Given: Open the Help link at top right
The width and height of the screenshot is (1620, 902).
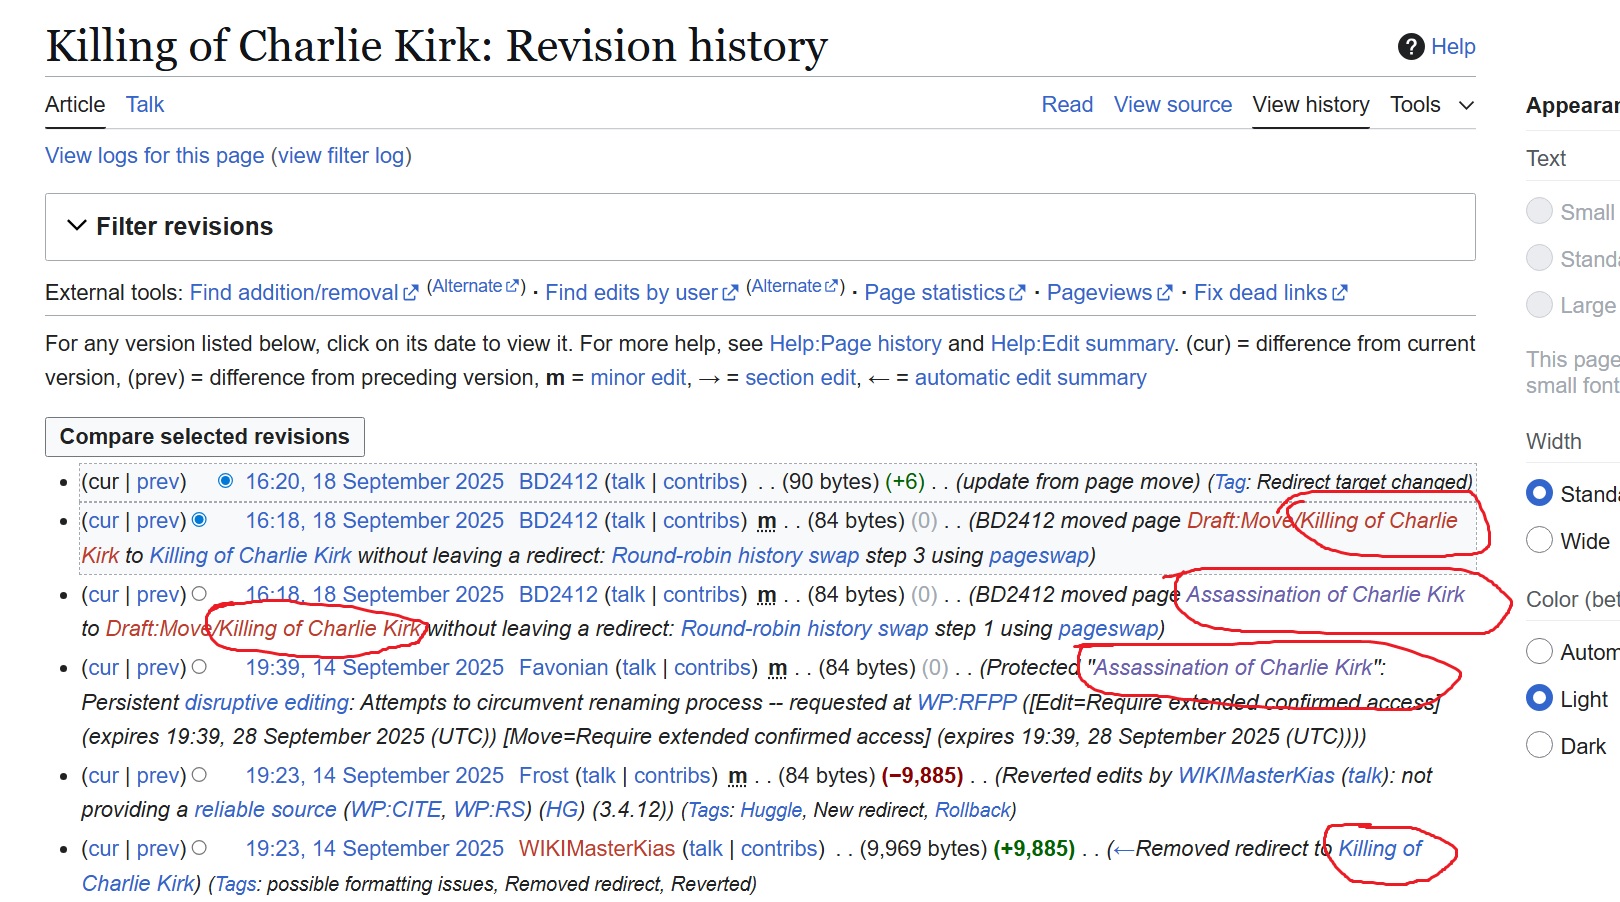Looking at the screenshot, I should 1453,47.
